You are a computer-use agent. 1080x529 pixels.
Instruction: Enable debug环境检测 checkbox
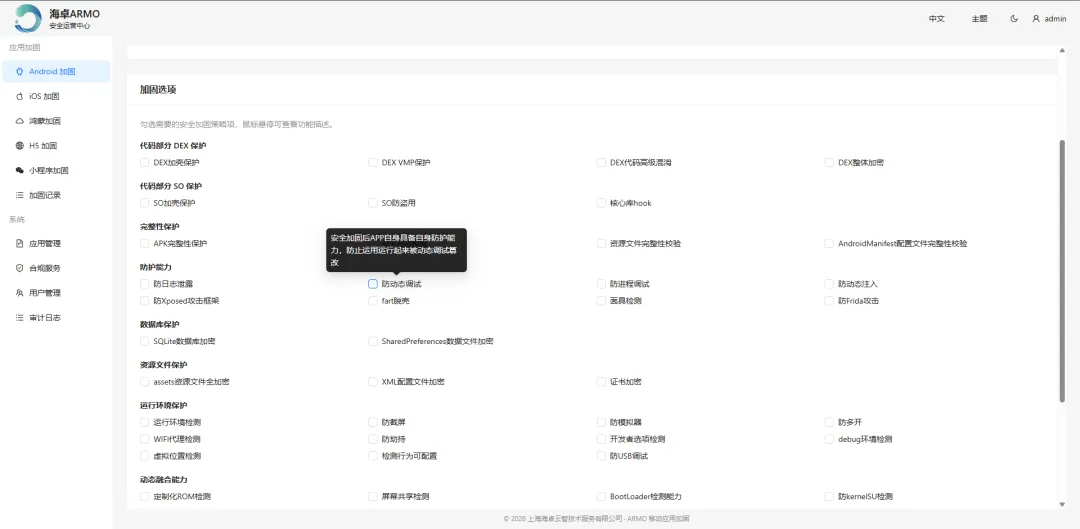click(x=829, y=439)
